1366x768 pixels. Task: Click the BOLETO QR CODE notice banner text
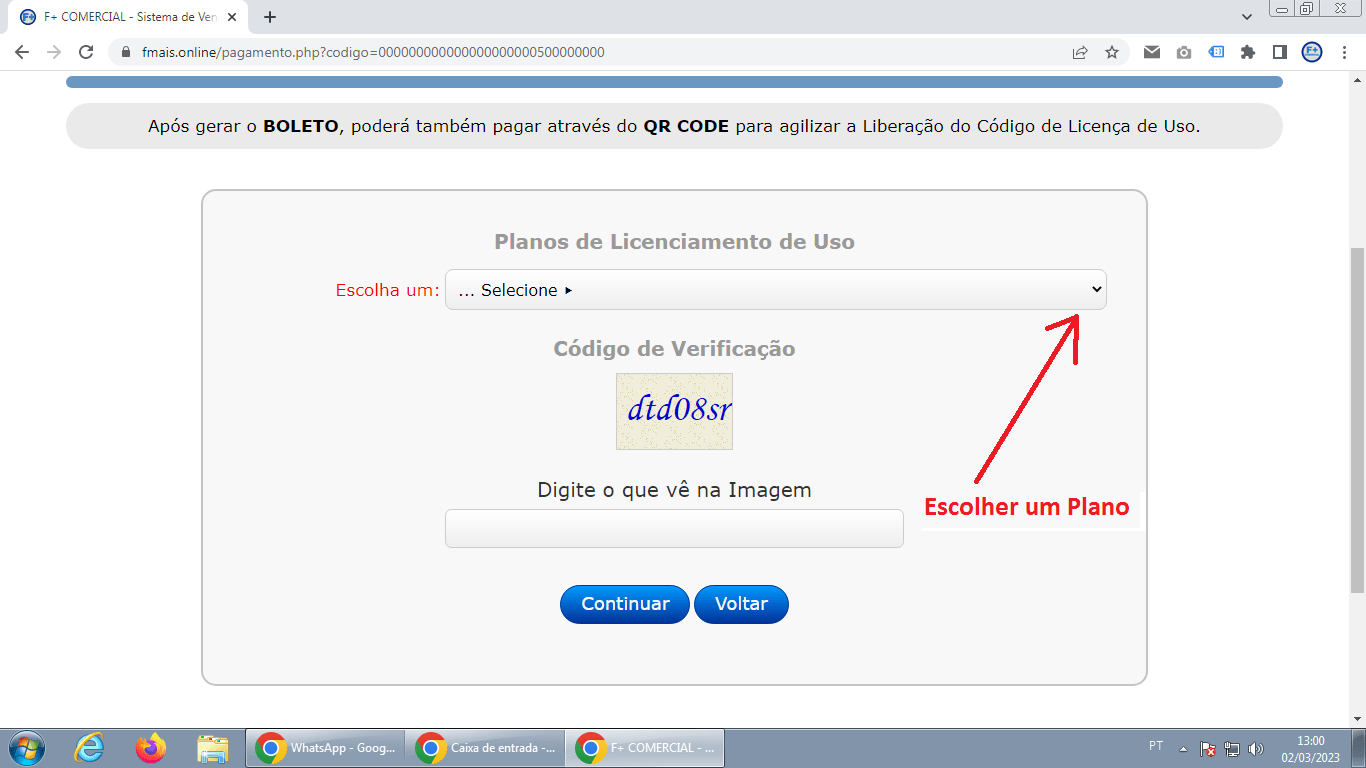click(x=674, y=126)
